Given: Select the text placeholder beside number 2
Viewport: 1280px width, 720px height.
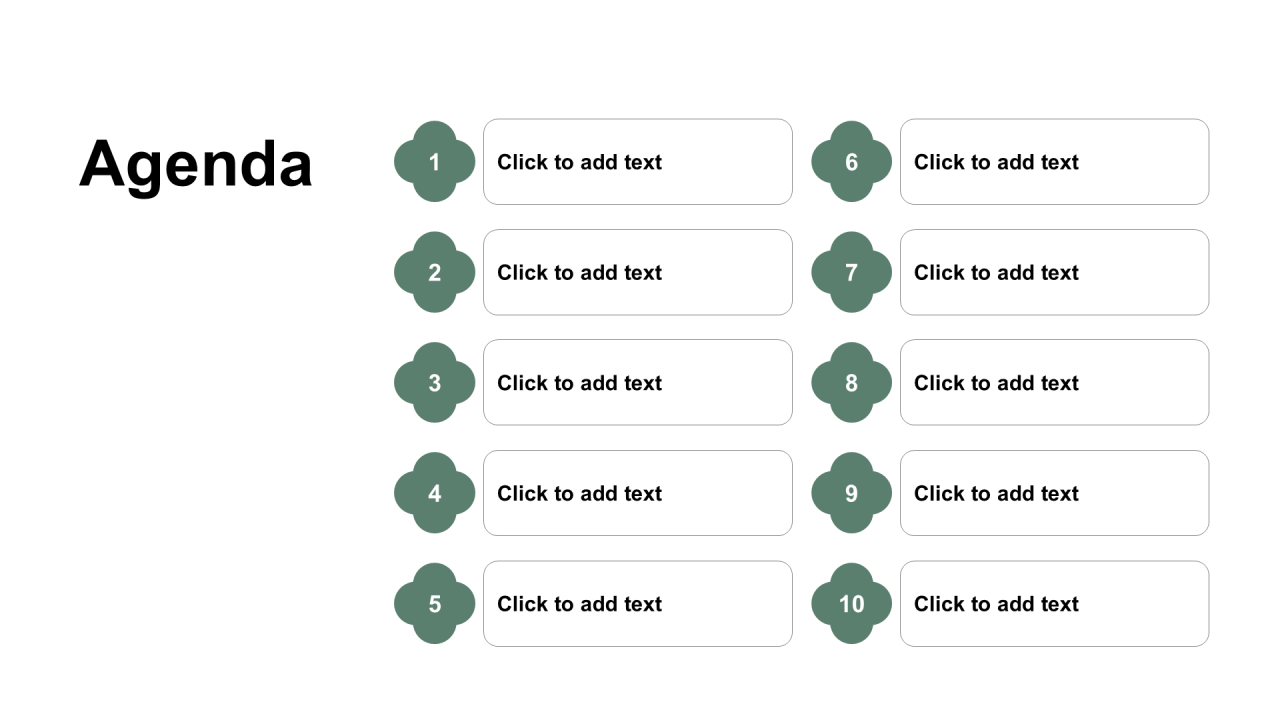Looking at the screenshot, I should [638, 272].
